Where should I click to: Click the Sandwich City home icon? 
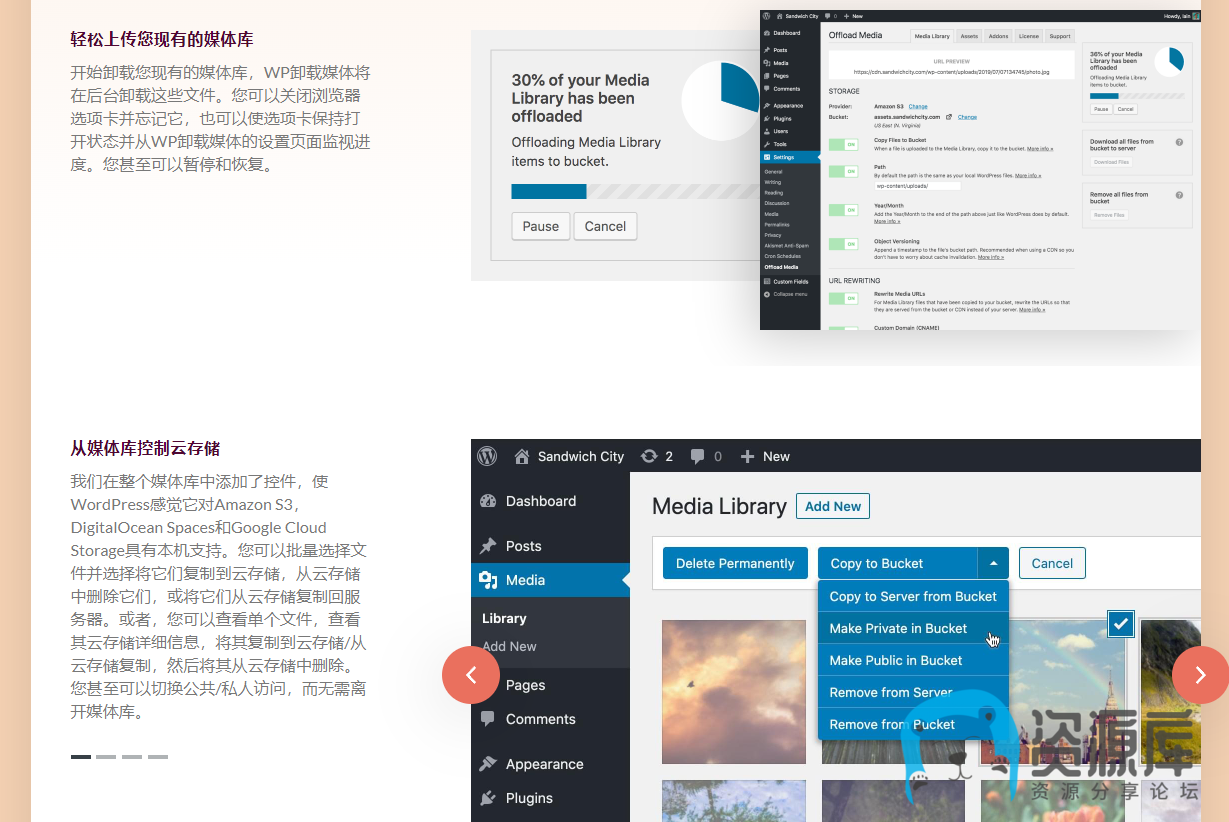click(521, 456)
